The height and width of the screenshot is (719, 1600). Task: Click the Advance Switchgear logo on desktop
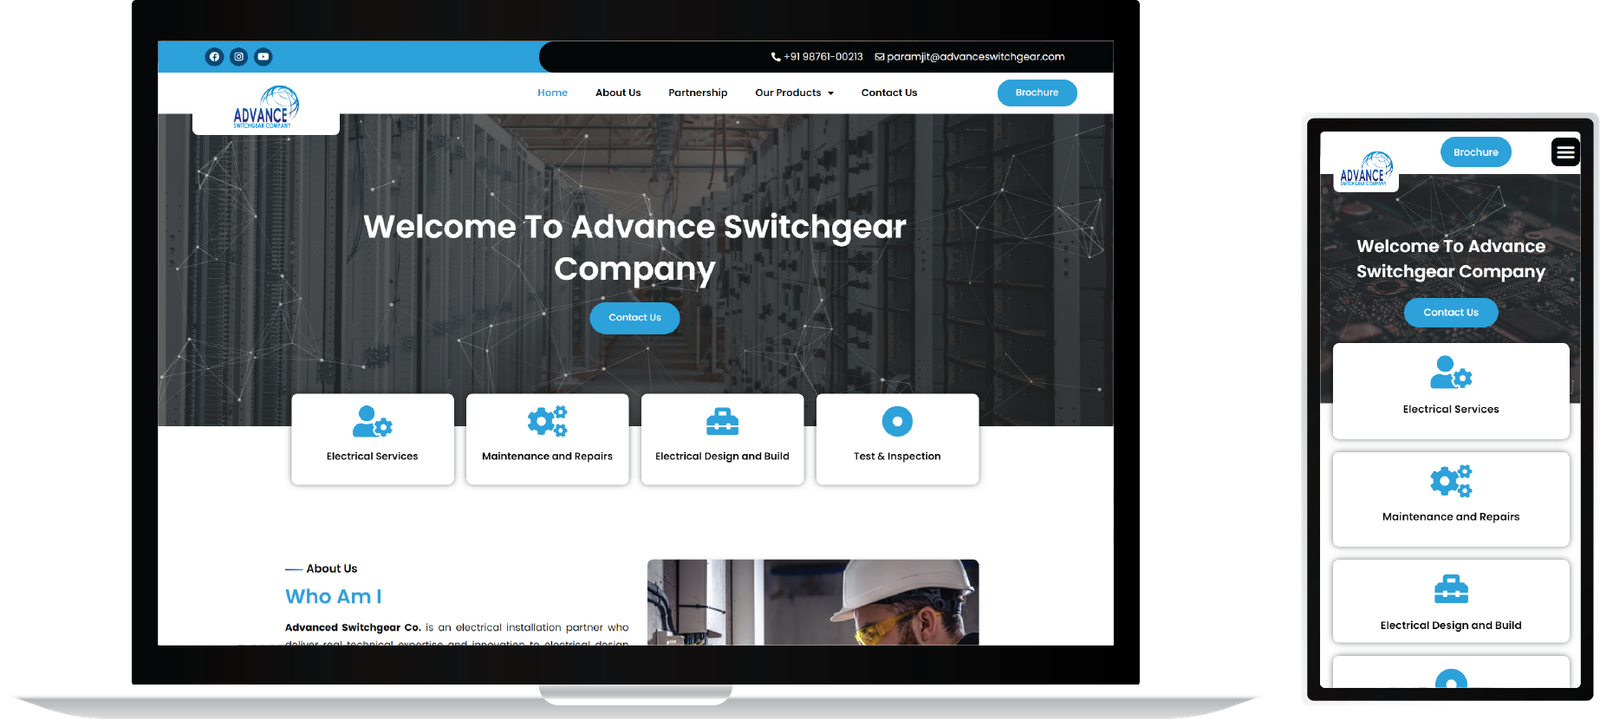point(266,107)
